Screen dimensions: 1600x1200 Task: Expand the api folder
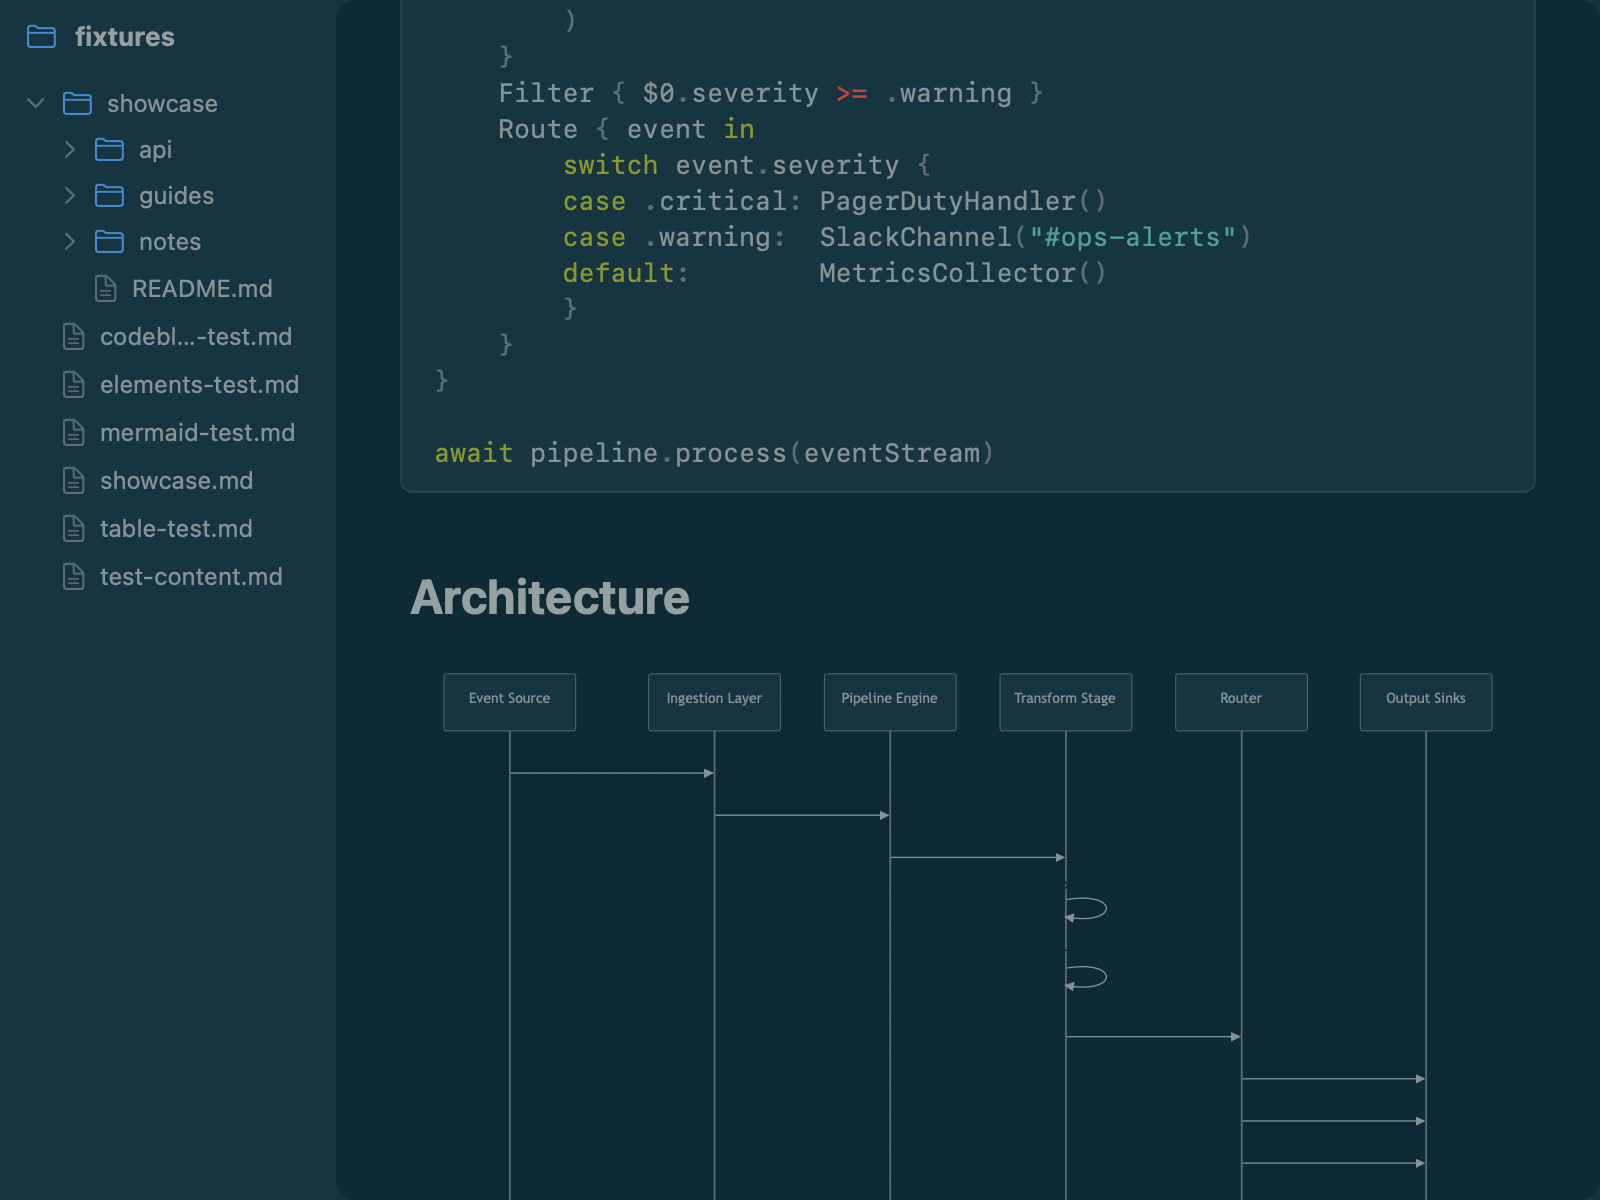tap(69, 149)
